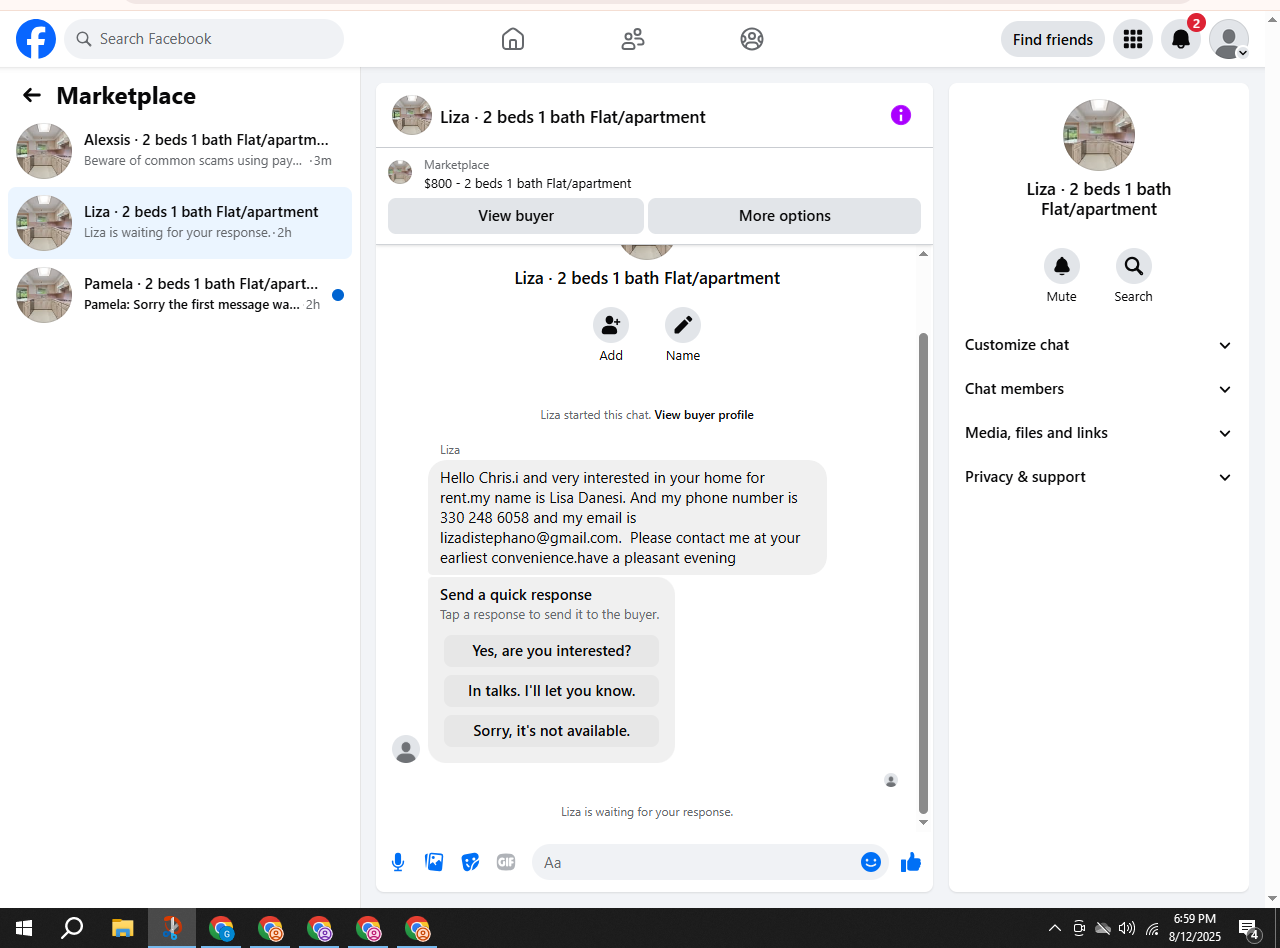Click the Search Facebook field
The image size is (1280, 948).
coord(204,39)
